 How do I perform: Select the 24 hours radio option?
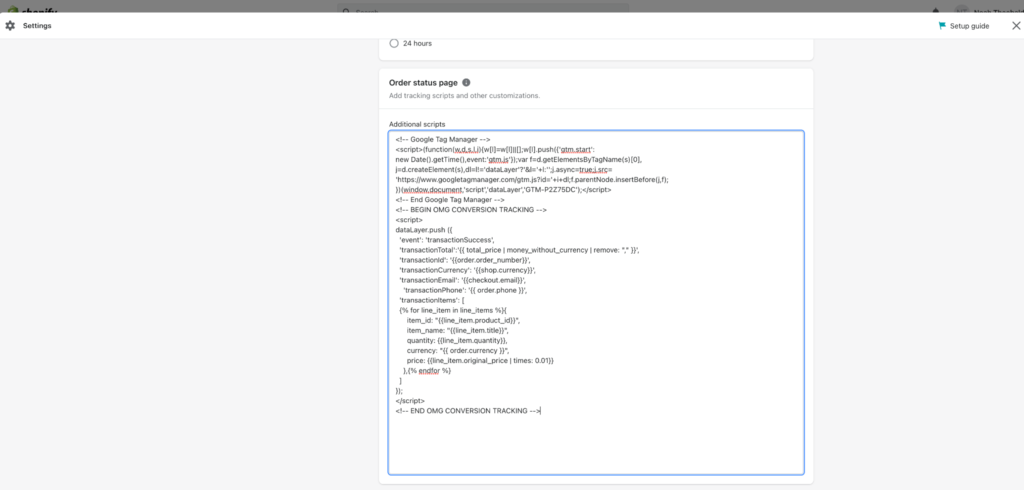[394, 43]
